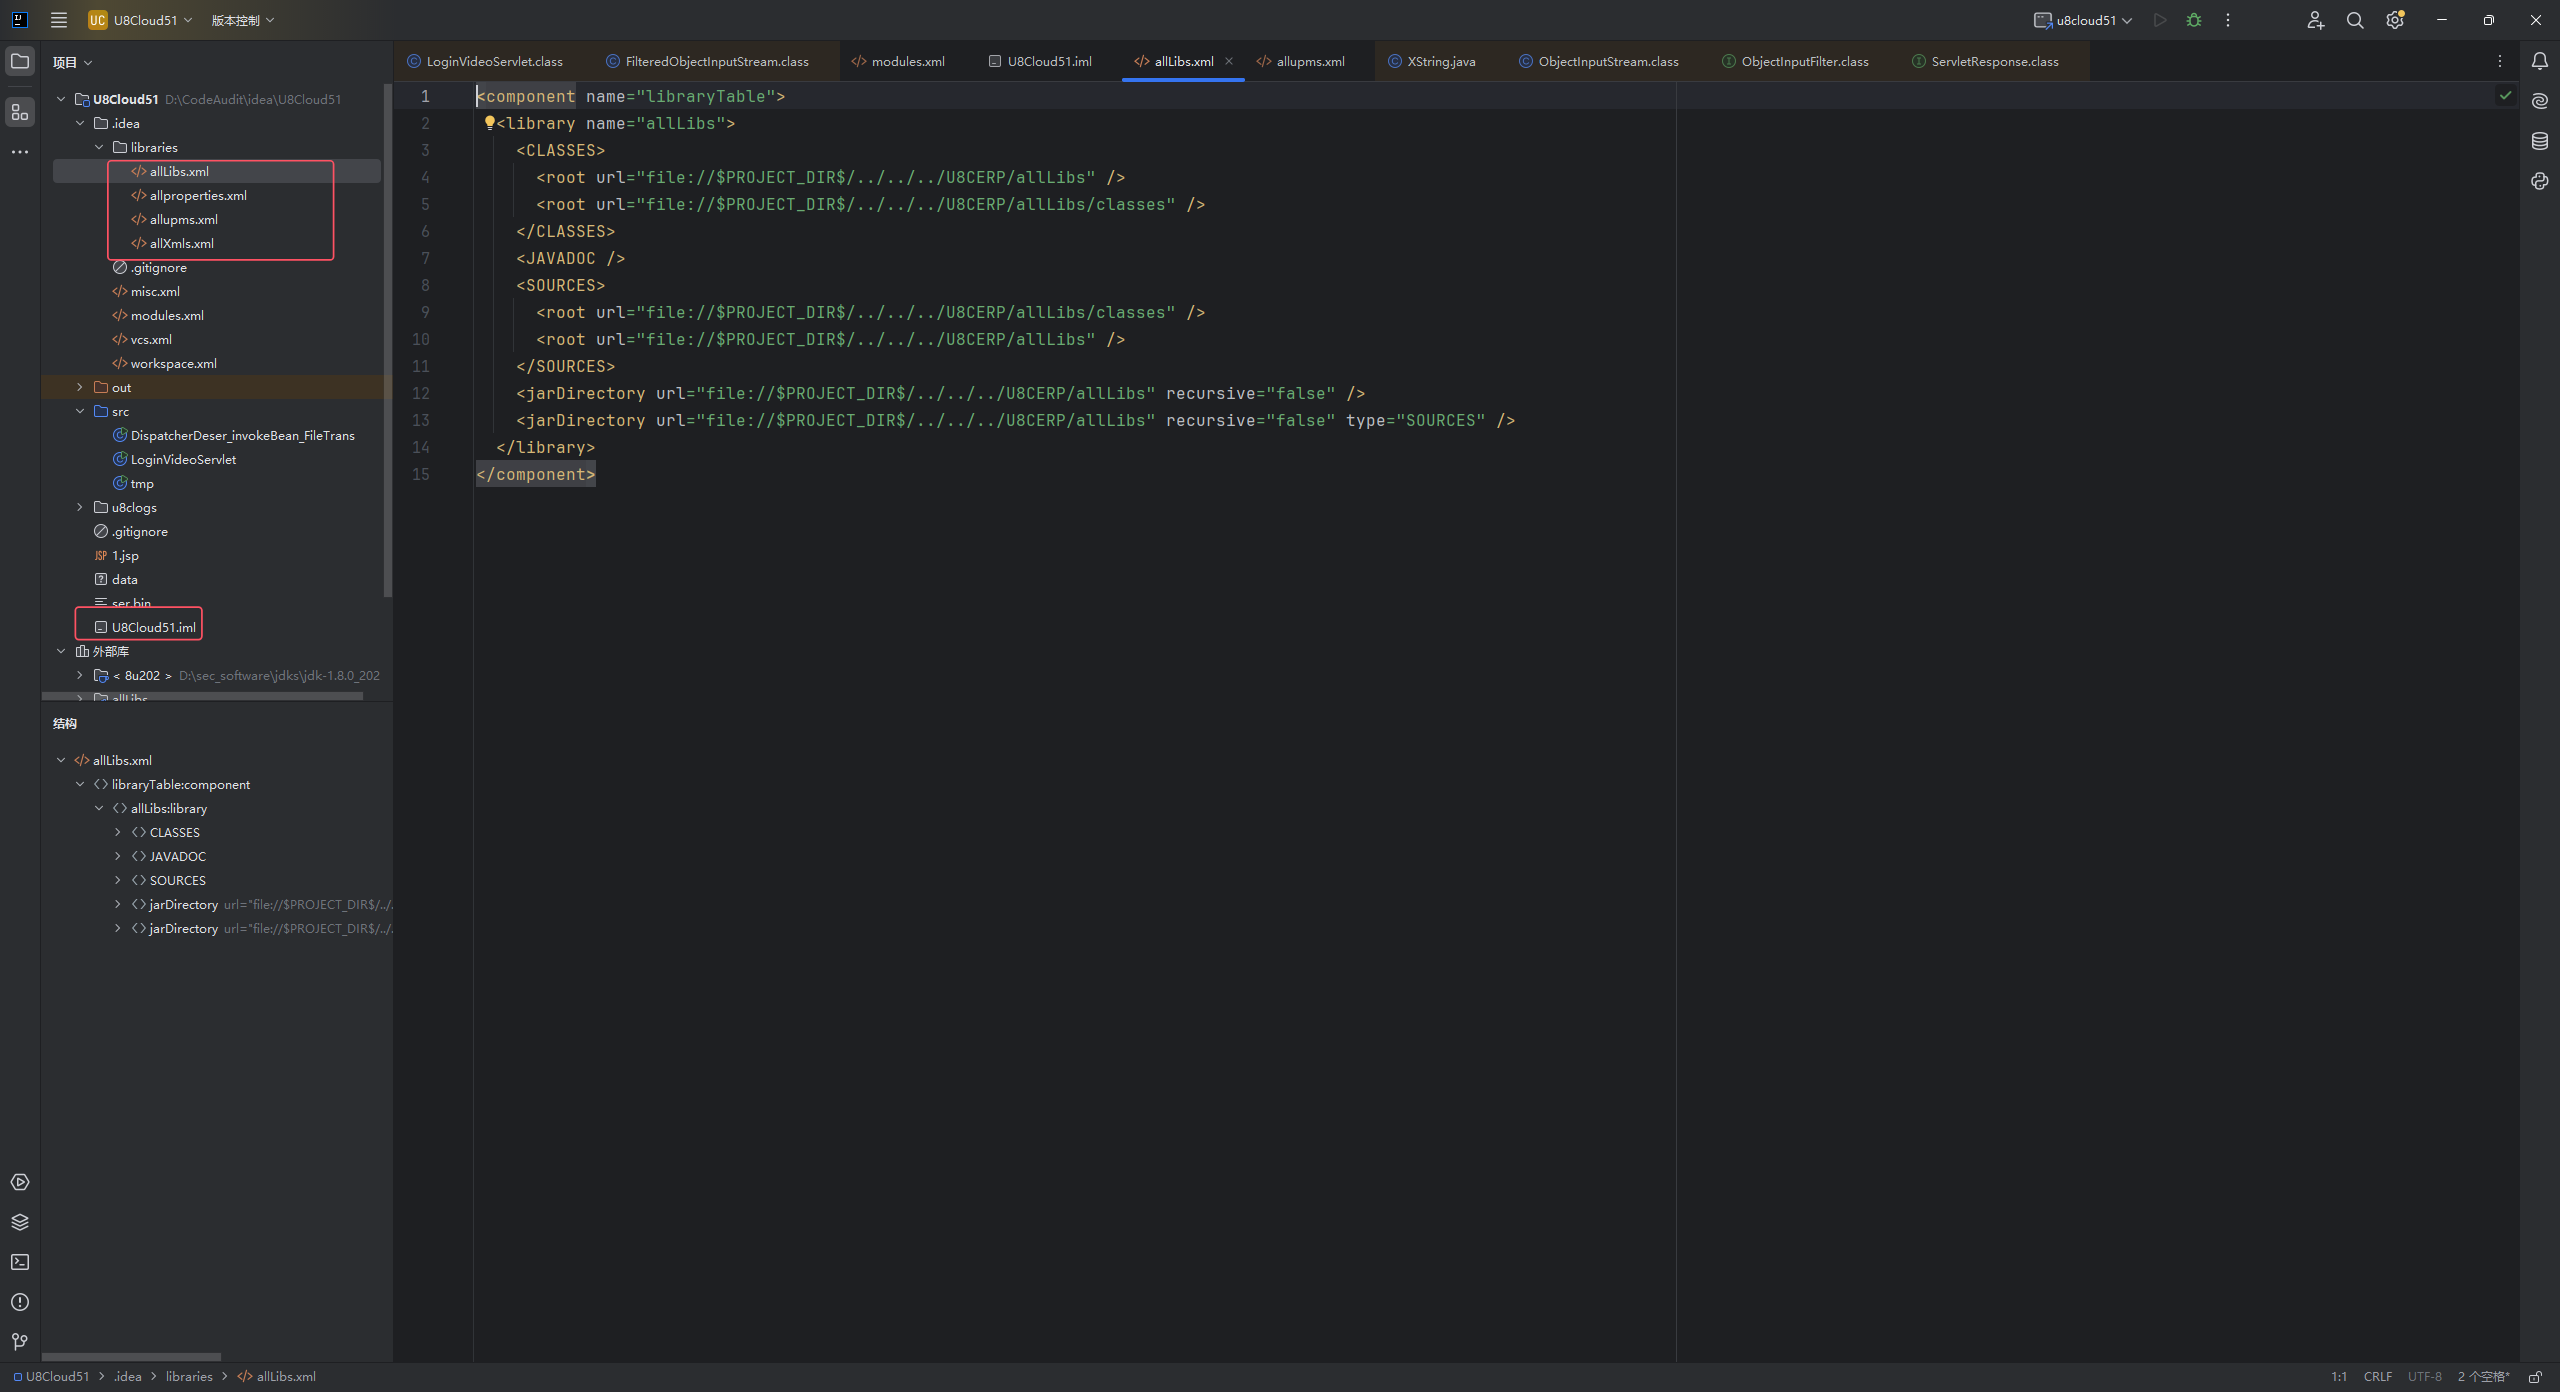Click the CRLF line separator button
The image size is (2560, 1392).
click(x=2377, y=1377)
